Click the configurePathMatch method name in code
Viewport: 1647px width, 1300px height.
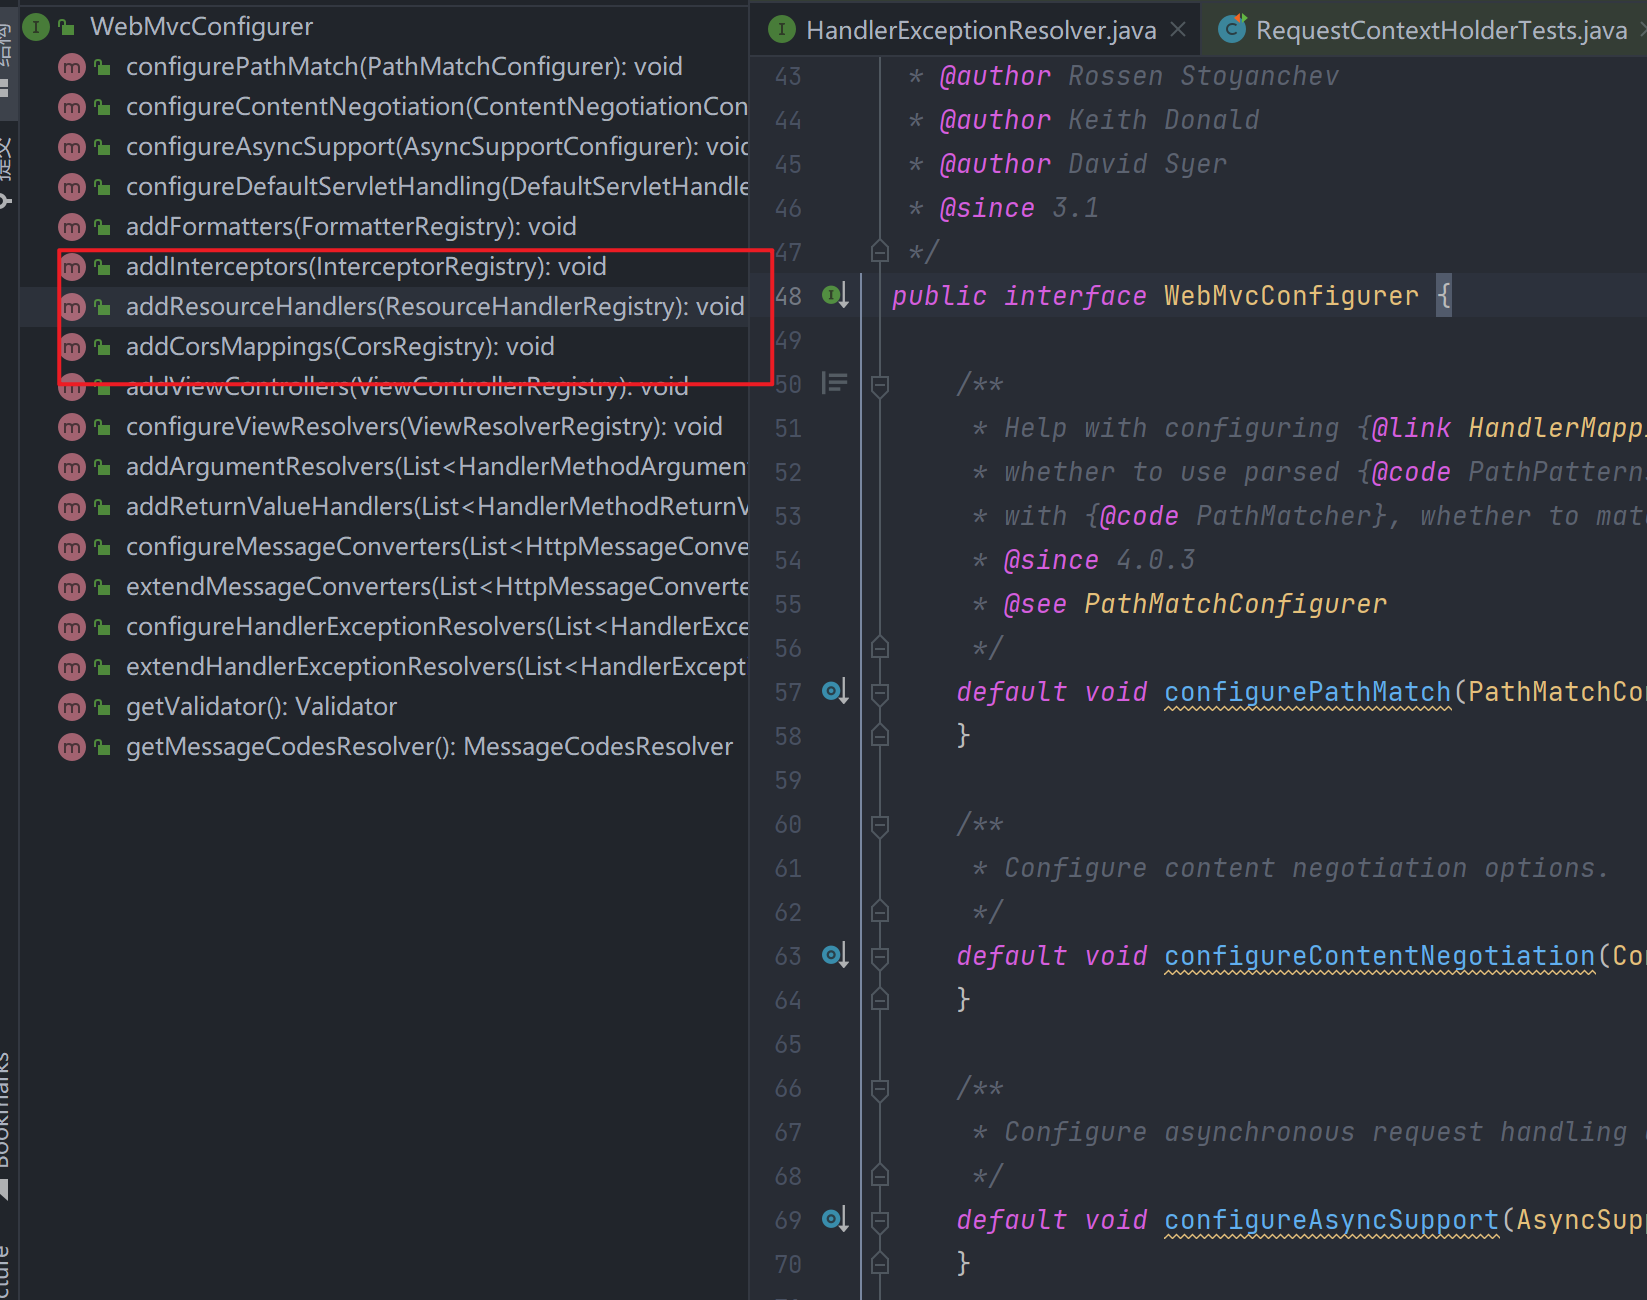click(1307, 692)
